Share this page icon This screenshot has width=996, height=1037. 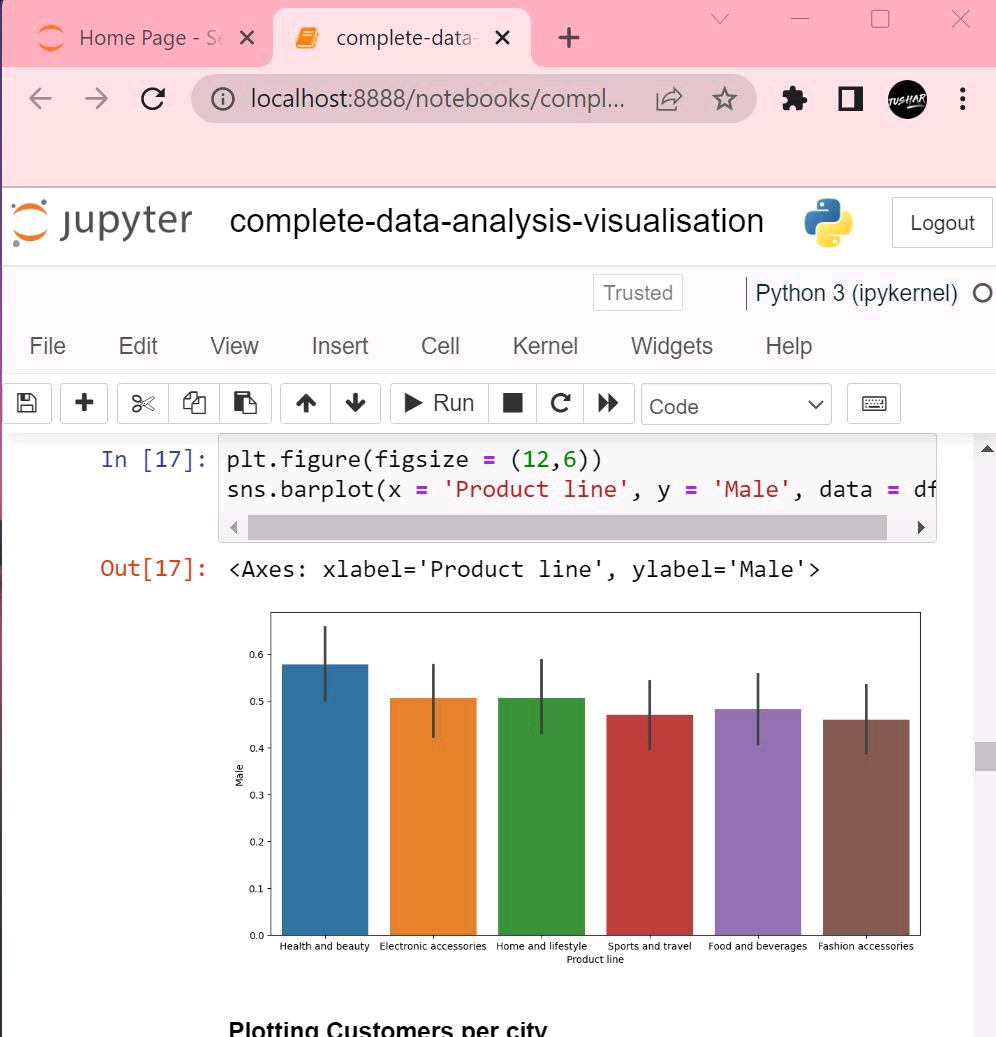click(x=669, y=99)
